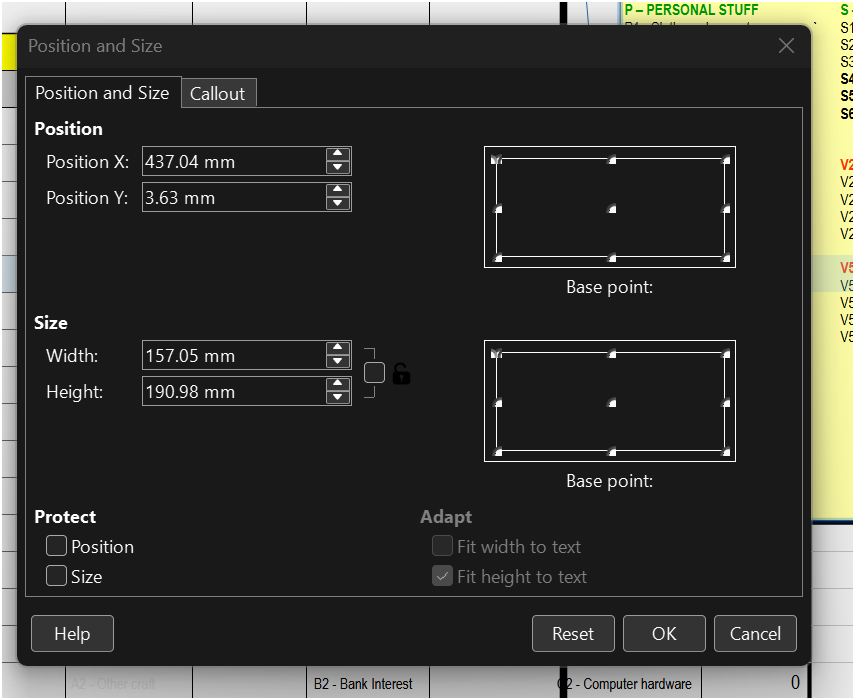Decrease Width with down arrow

(x=338, y=362)
